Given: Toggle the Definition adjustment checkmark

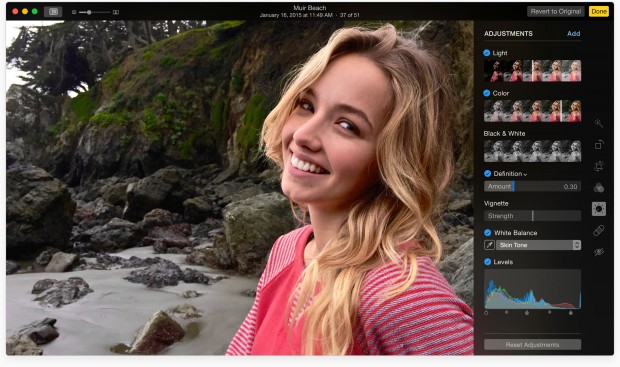Looking at the screenshot, I should (x=488, y=174).
